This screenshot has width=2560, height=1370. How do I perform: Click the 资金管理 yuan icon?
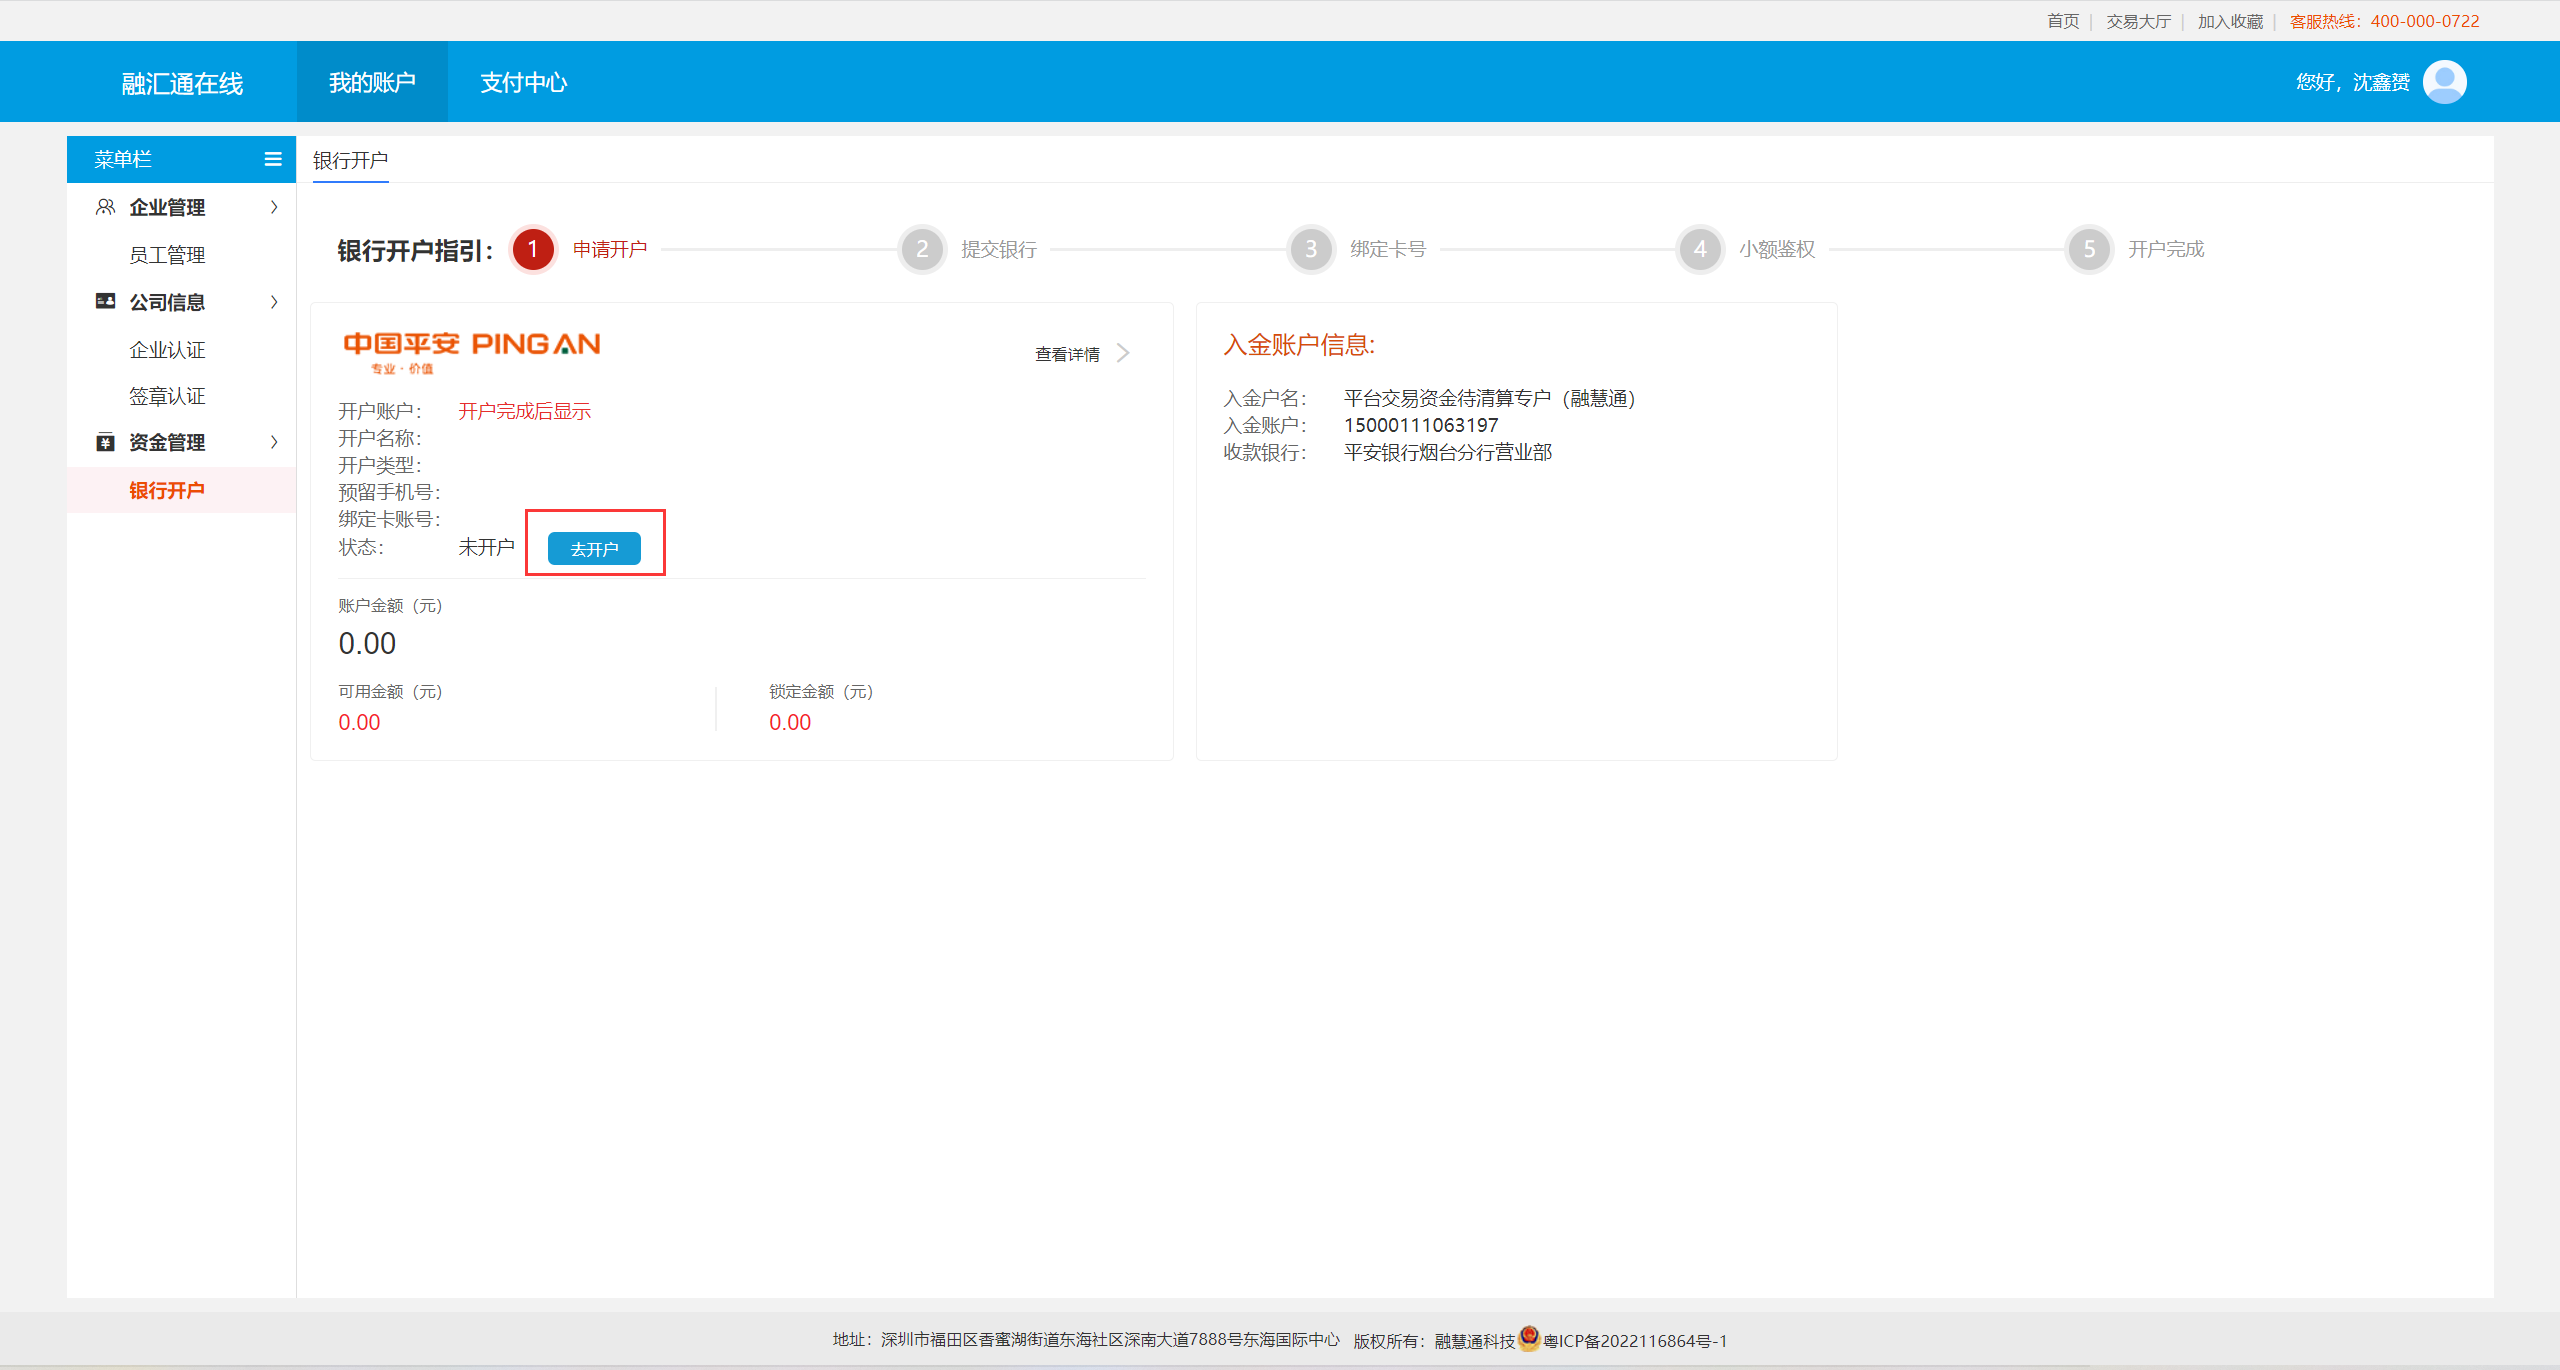tap(105, 442)
